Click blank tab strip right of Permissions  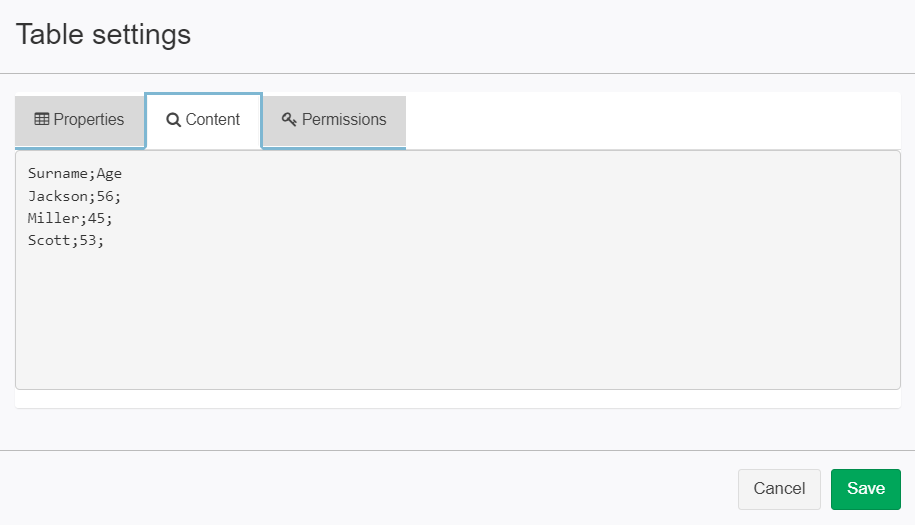(653, 120)
